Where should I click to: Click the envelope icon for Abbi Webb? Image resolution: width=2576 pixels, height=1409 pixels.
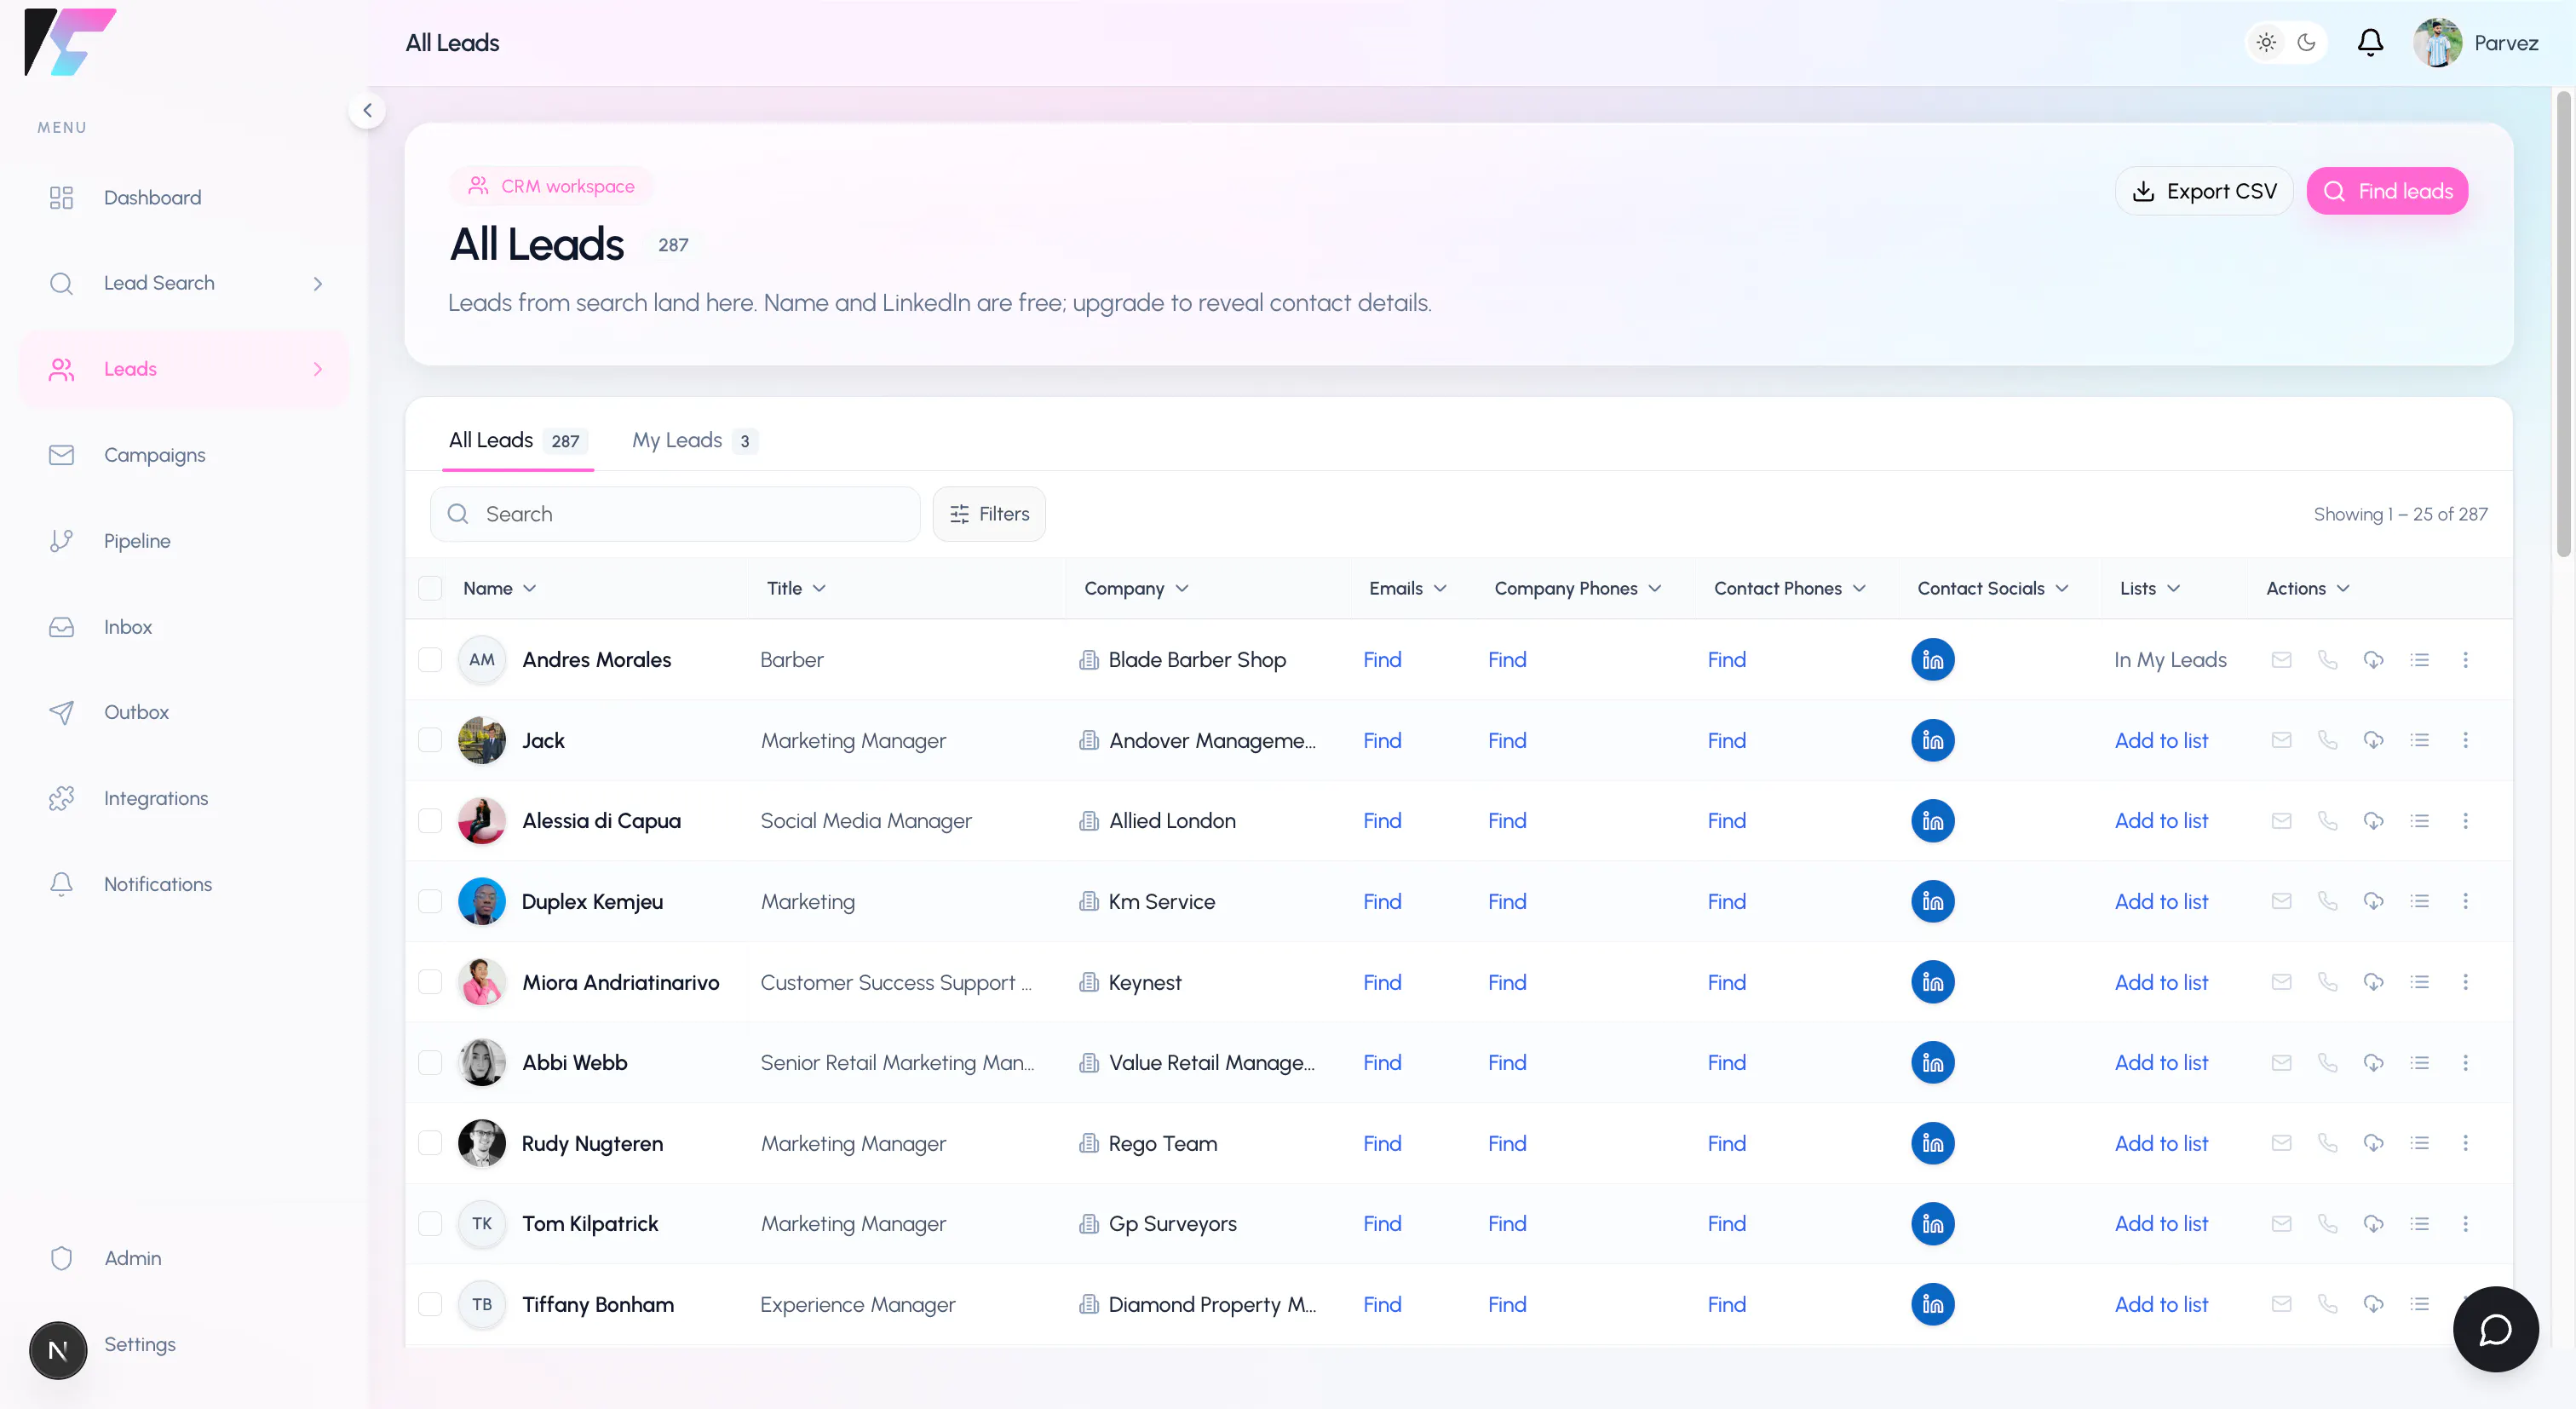[x=2281, y=1063]
